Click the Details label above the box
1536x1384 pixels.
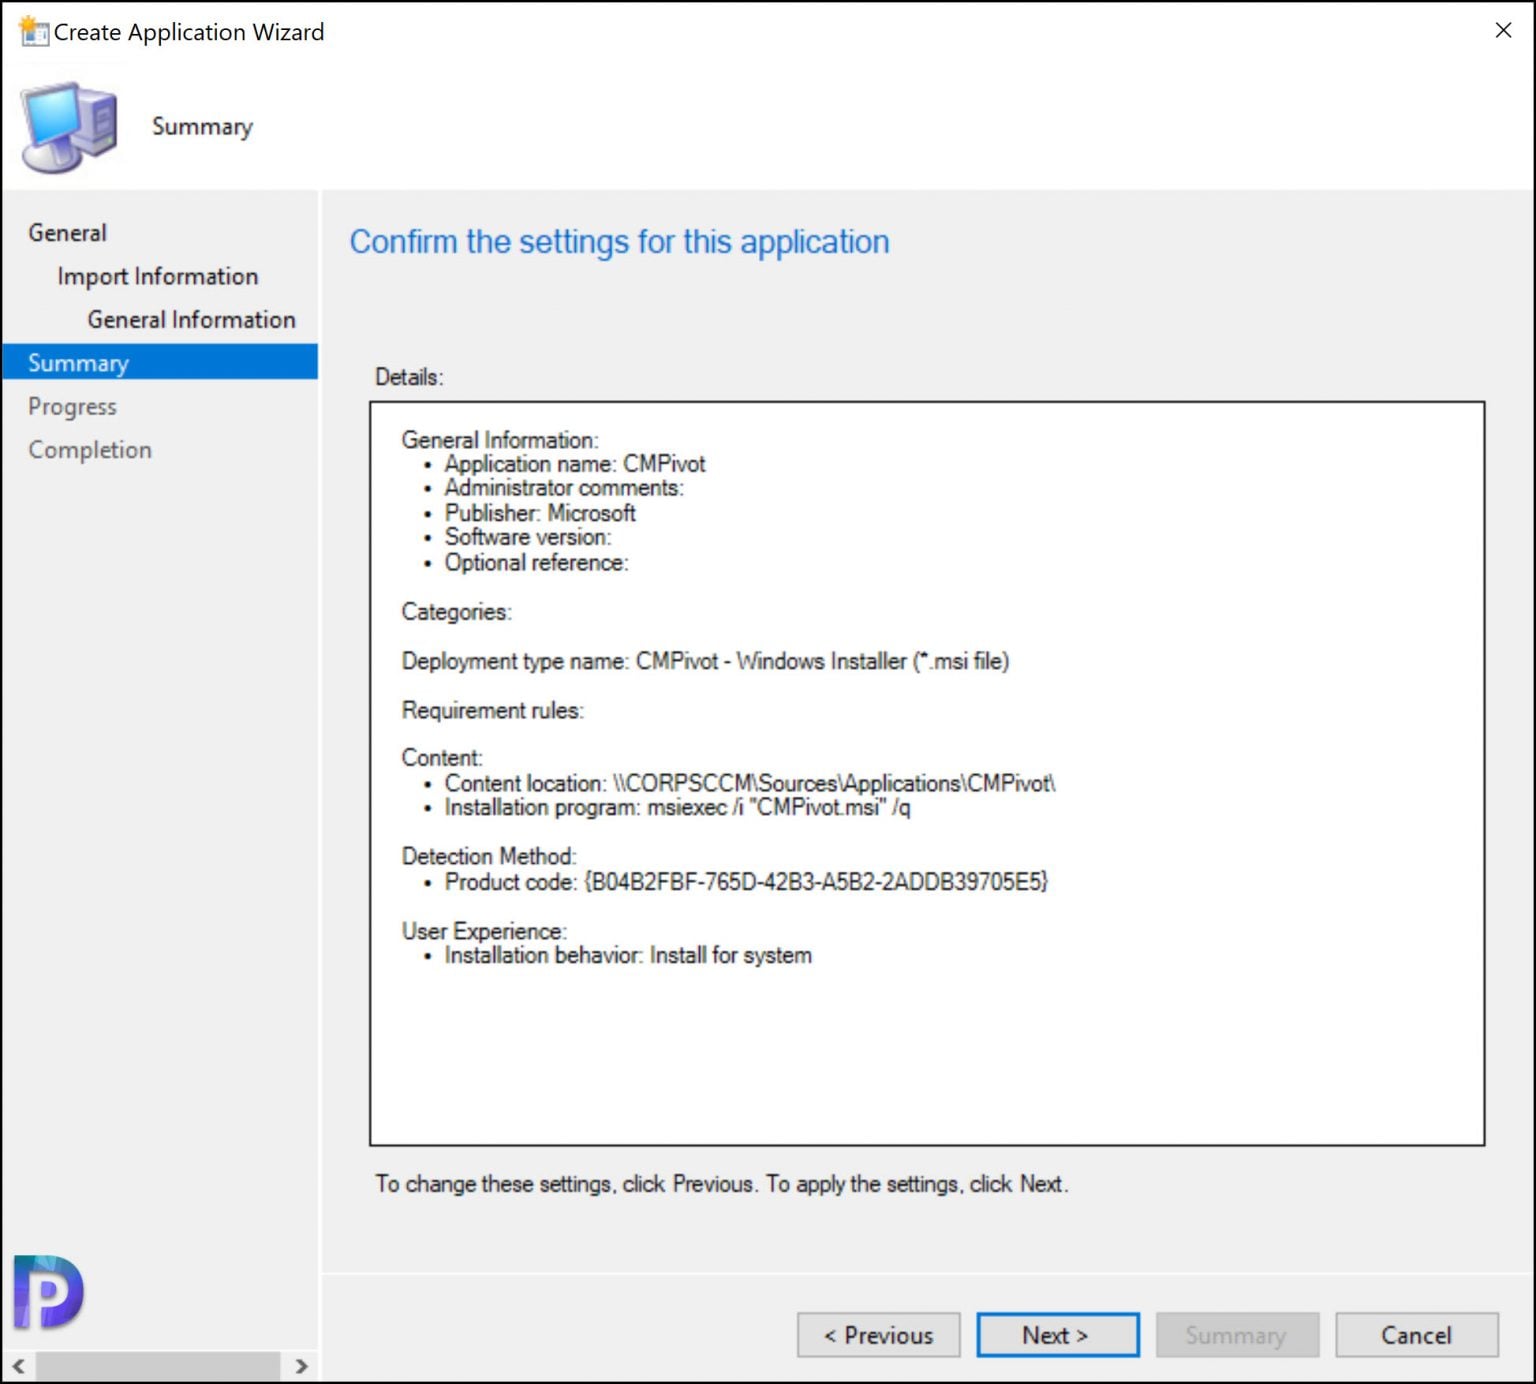(x=409, y=377)
